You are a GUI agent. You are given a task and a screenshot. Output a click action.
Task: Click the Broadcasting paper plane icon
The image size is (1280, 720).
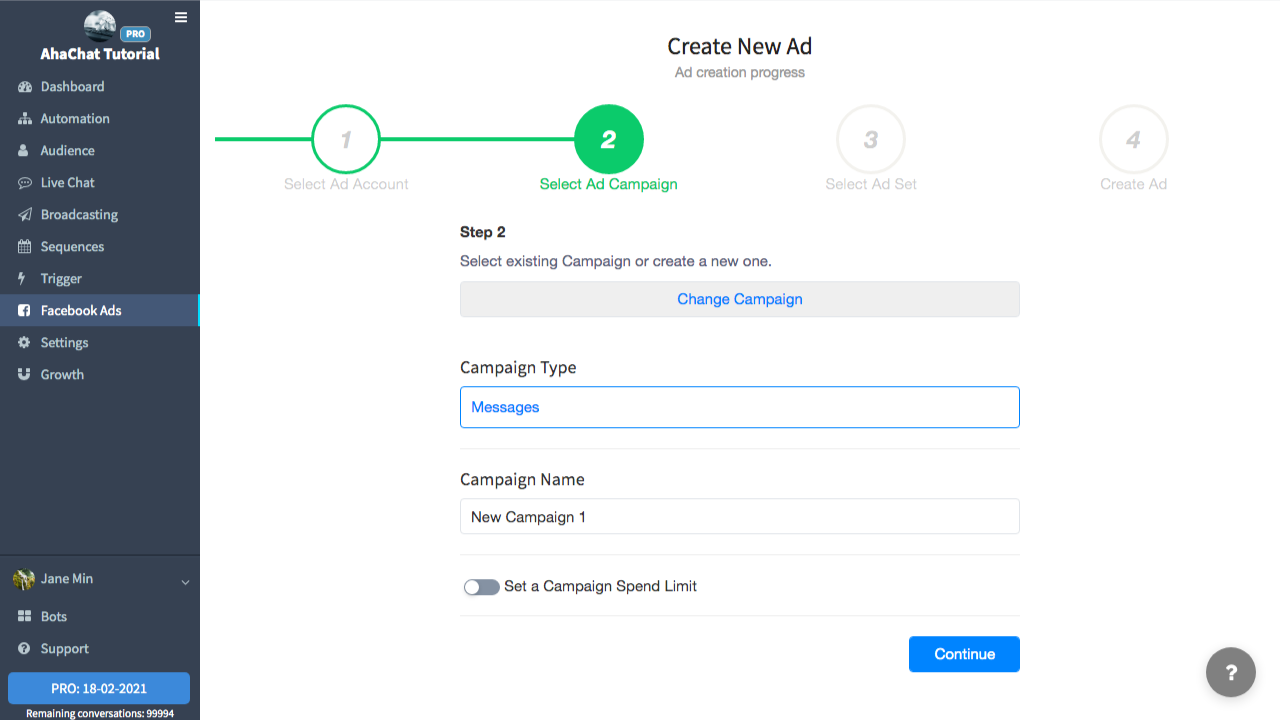tap(25, 215)
